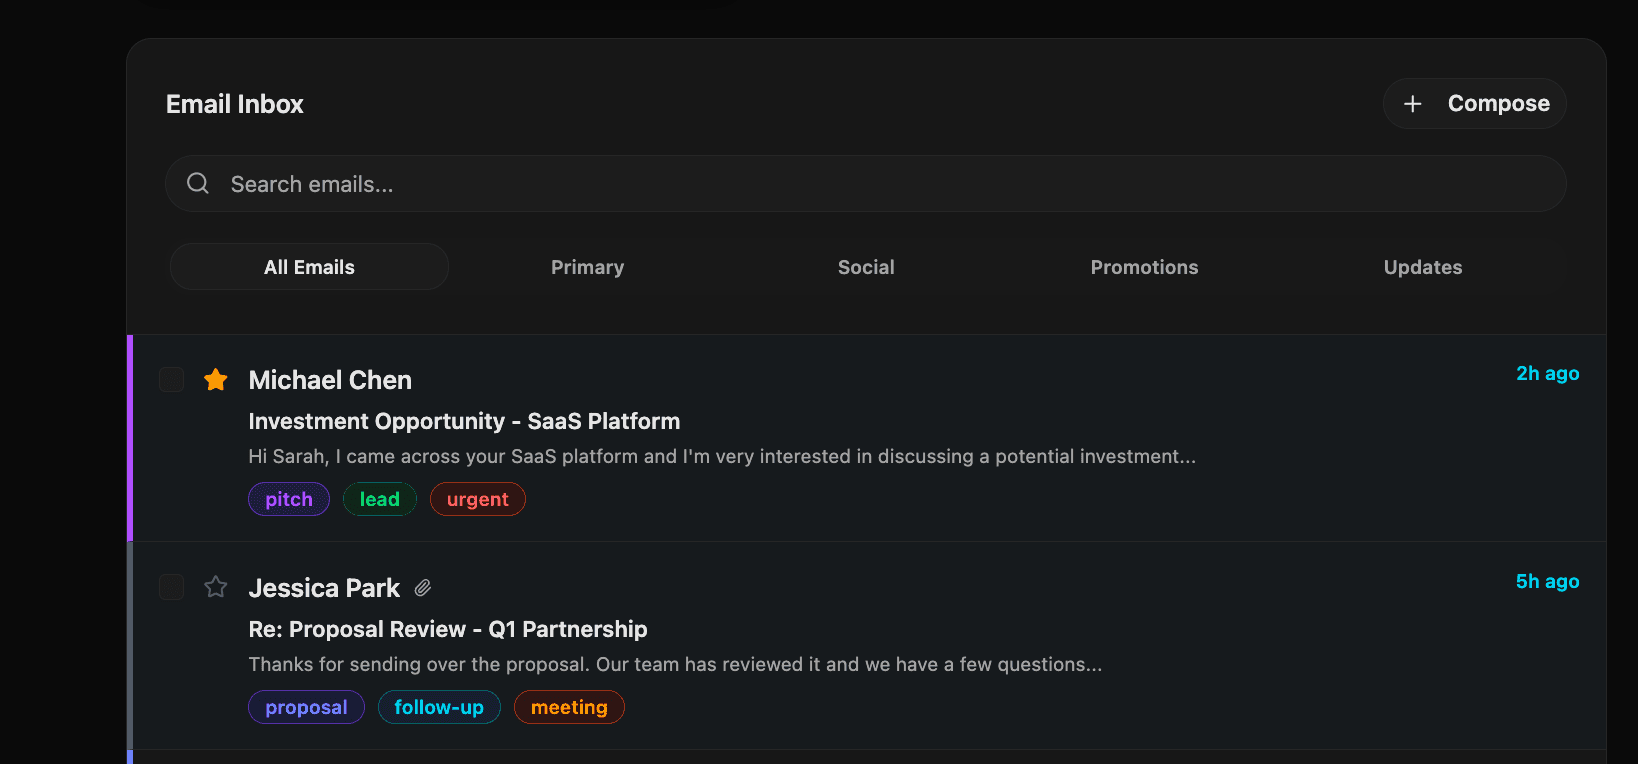The image size is (1638, 764).
Task: Open subject Investment Opportunity - SaaS Platform
Action: coord(464,421)
